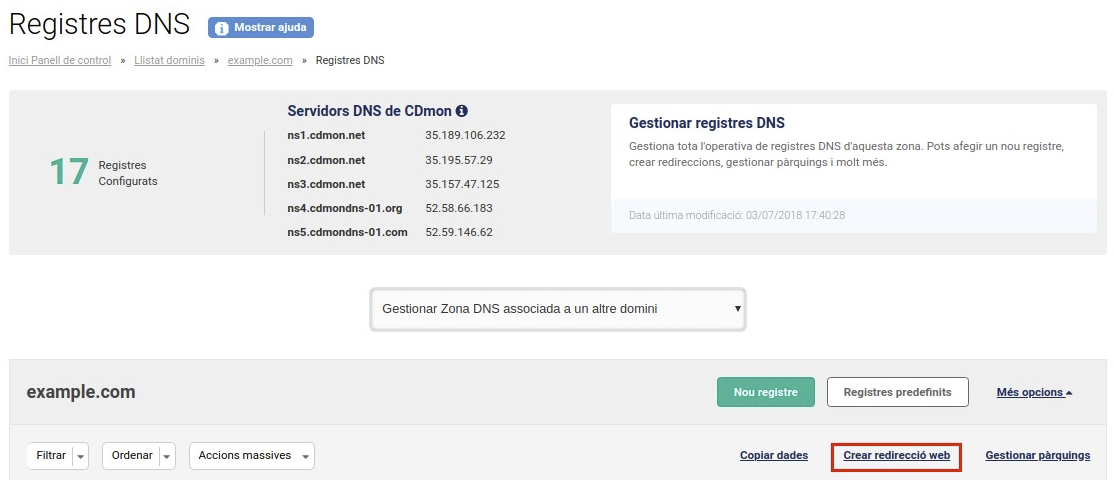This screenshot has height=480, width=1114.
Task: Click the 17 Registres Configurats counter
Action: [x=103, y=173]
